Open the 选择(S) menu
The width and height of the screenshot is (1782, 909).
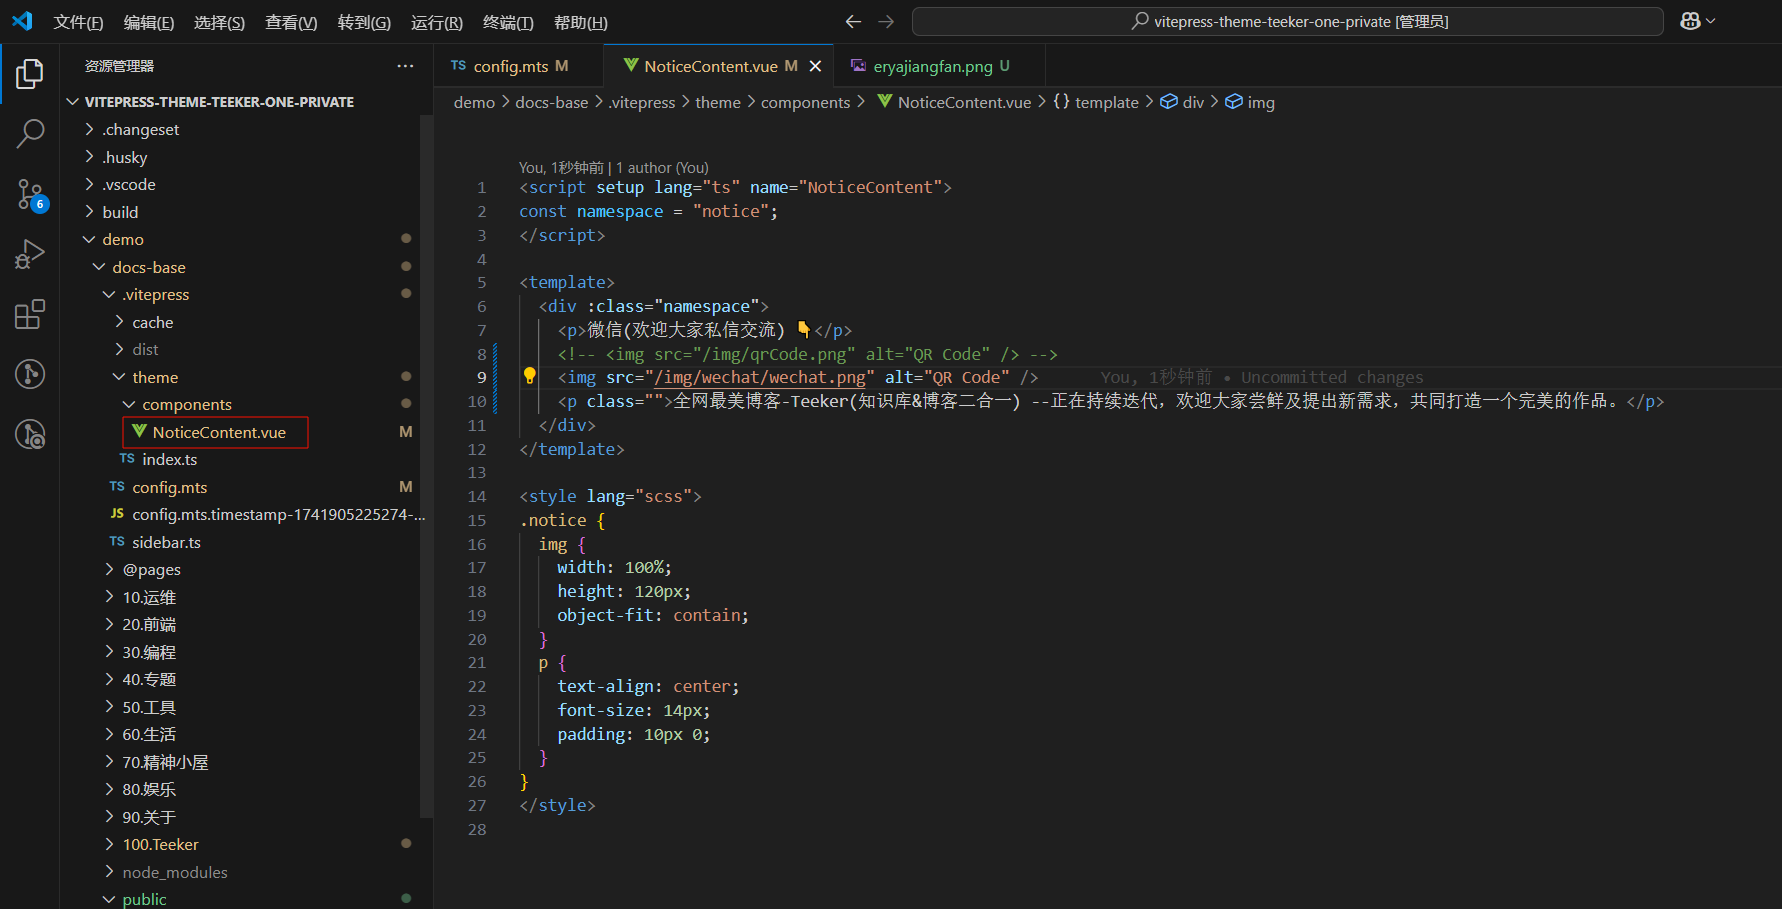[219, 22]
